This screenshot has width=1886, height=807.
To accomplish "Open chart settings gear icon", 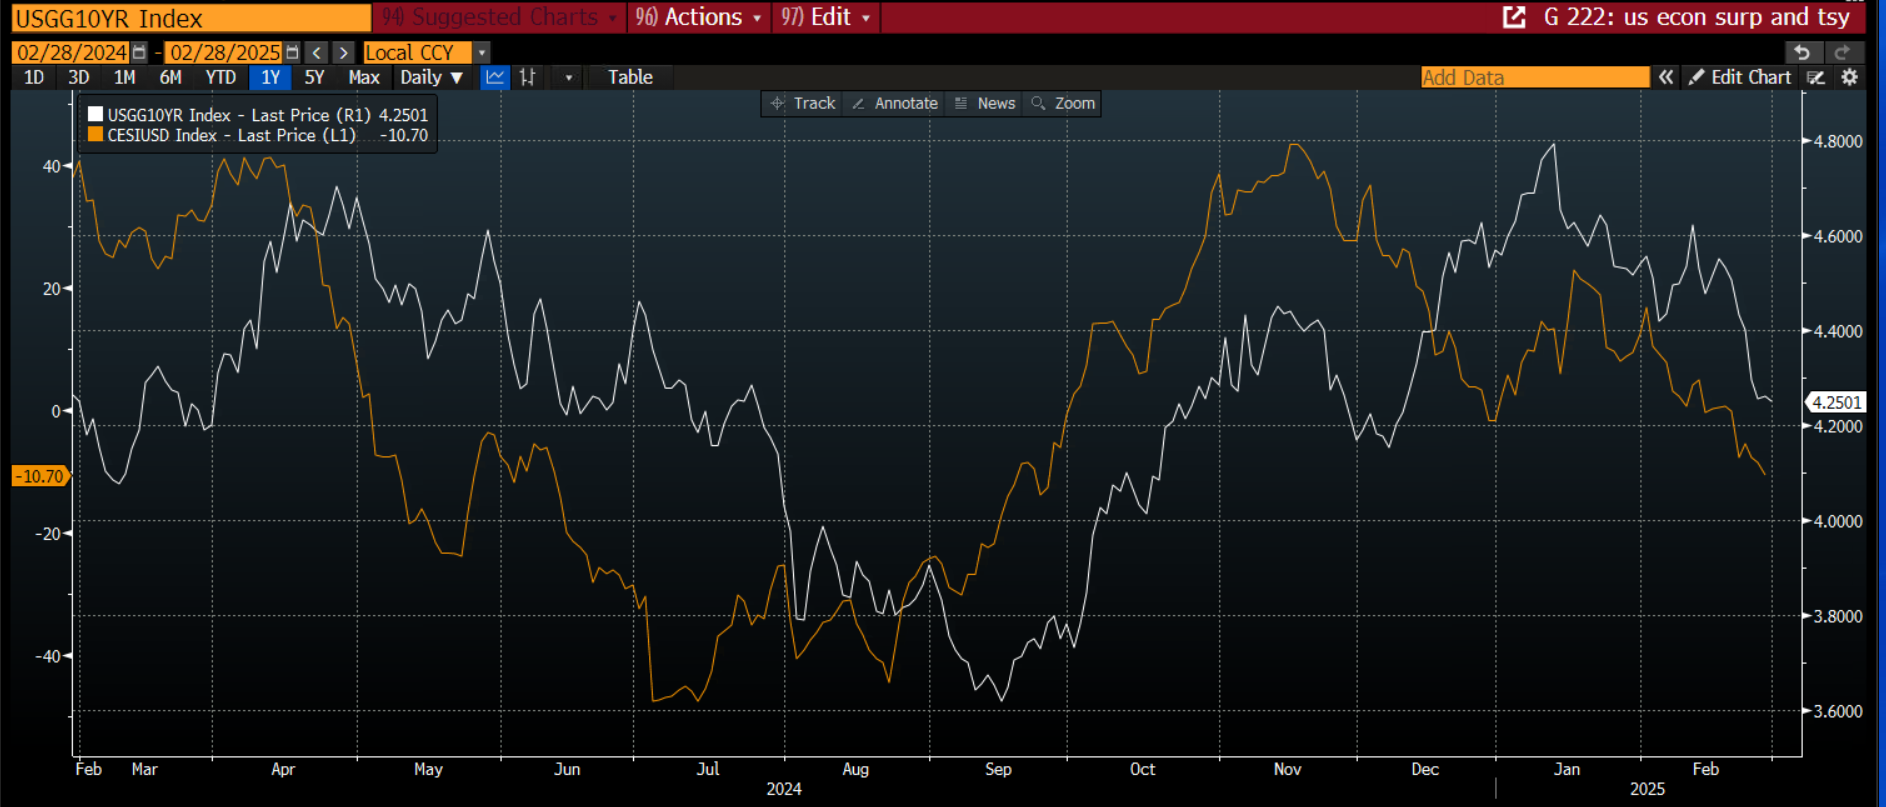I will tap(1850, 77).
